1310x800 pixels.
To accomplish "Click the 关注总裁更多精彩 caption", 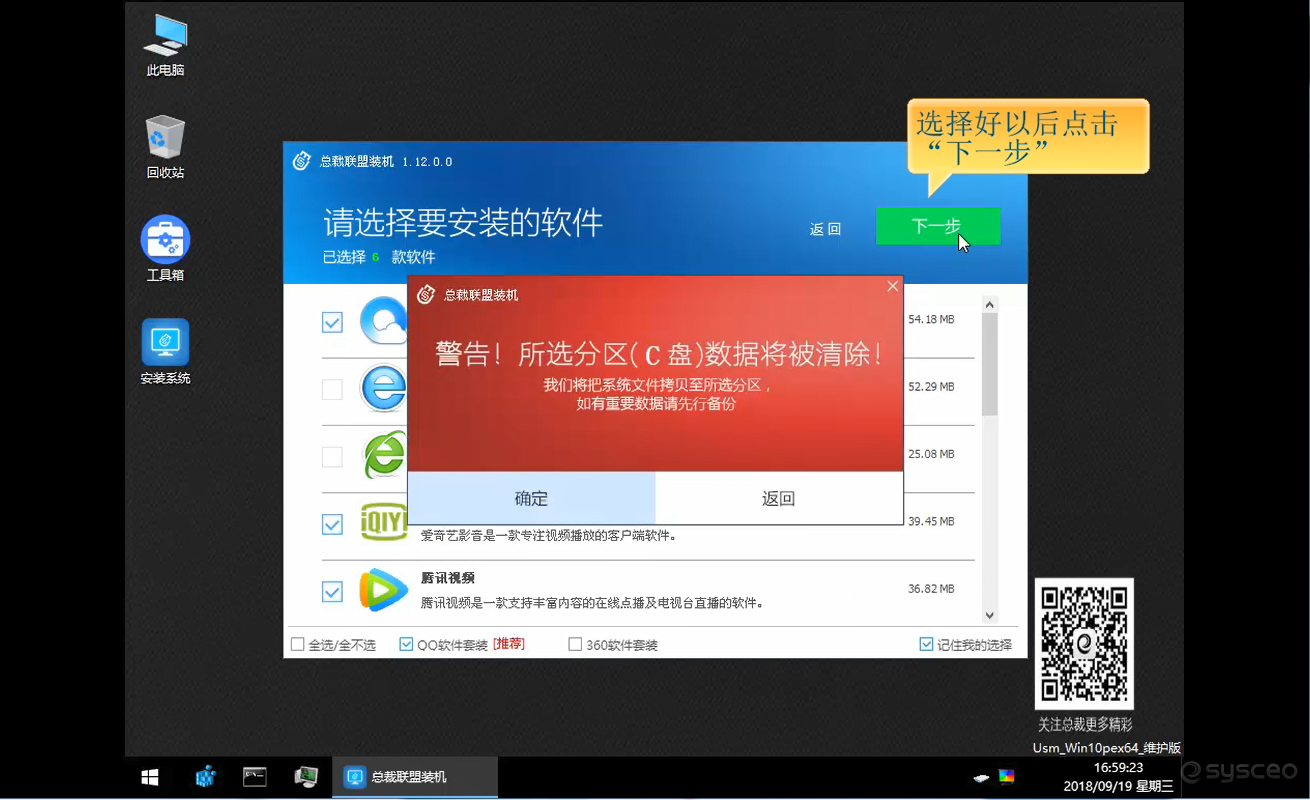I will point(1085,724).
